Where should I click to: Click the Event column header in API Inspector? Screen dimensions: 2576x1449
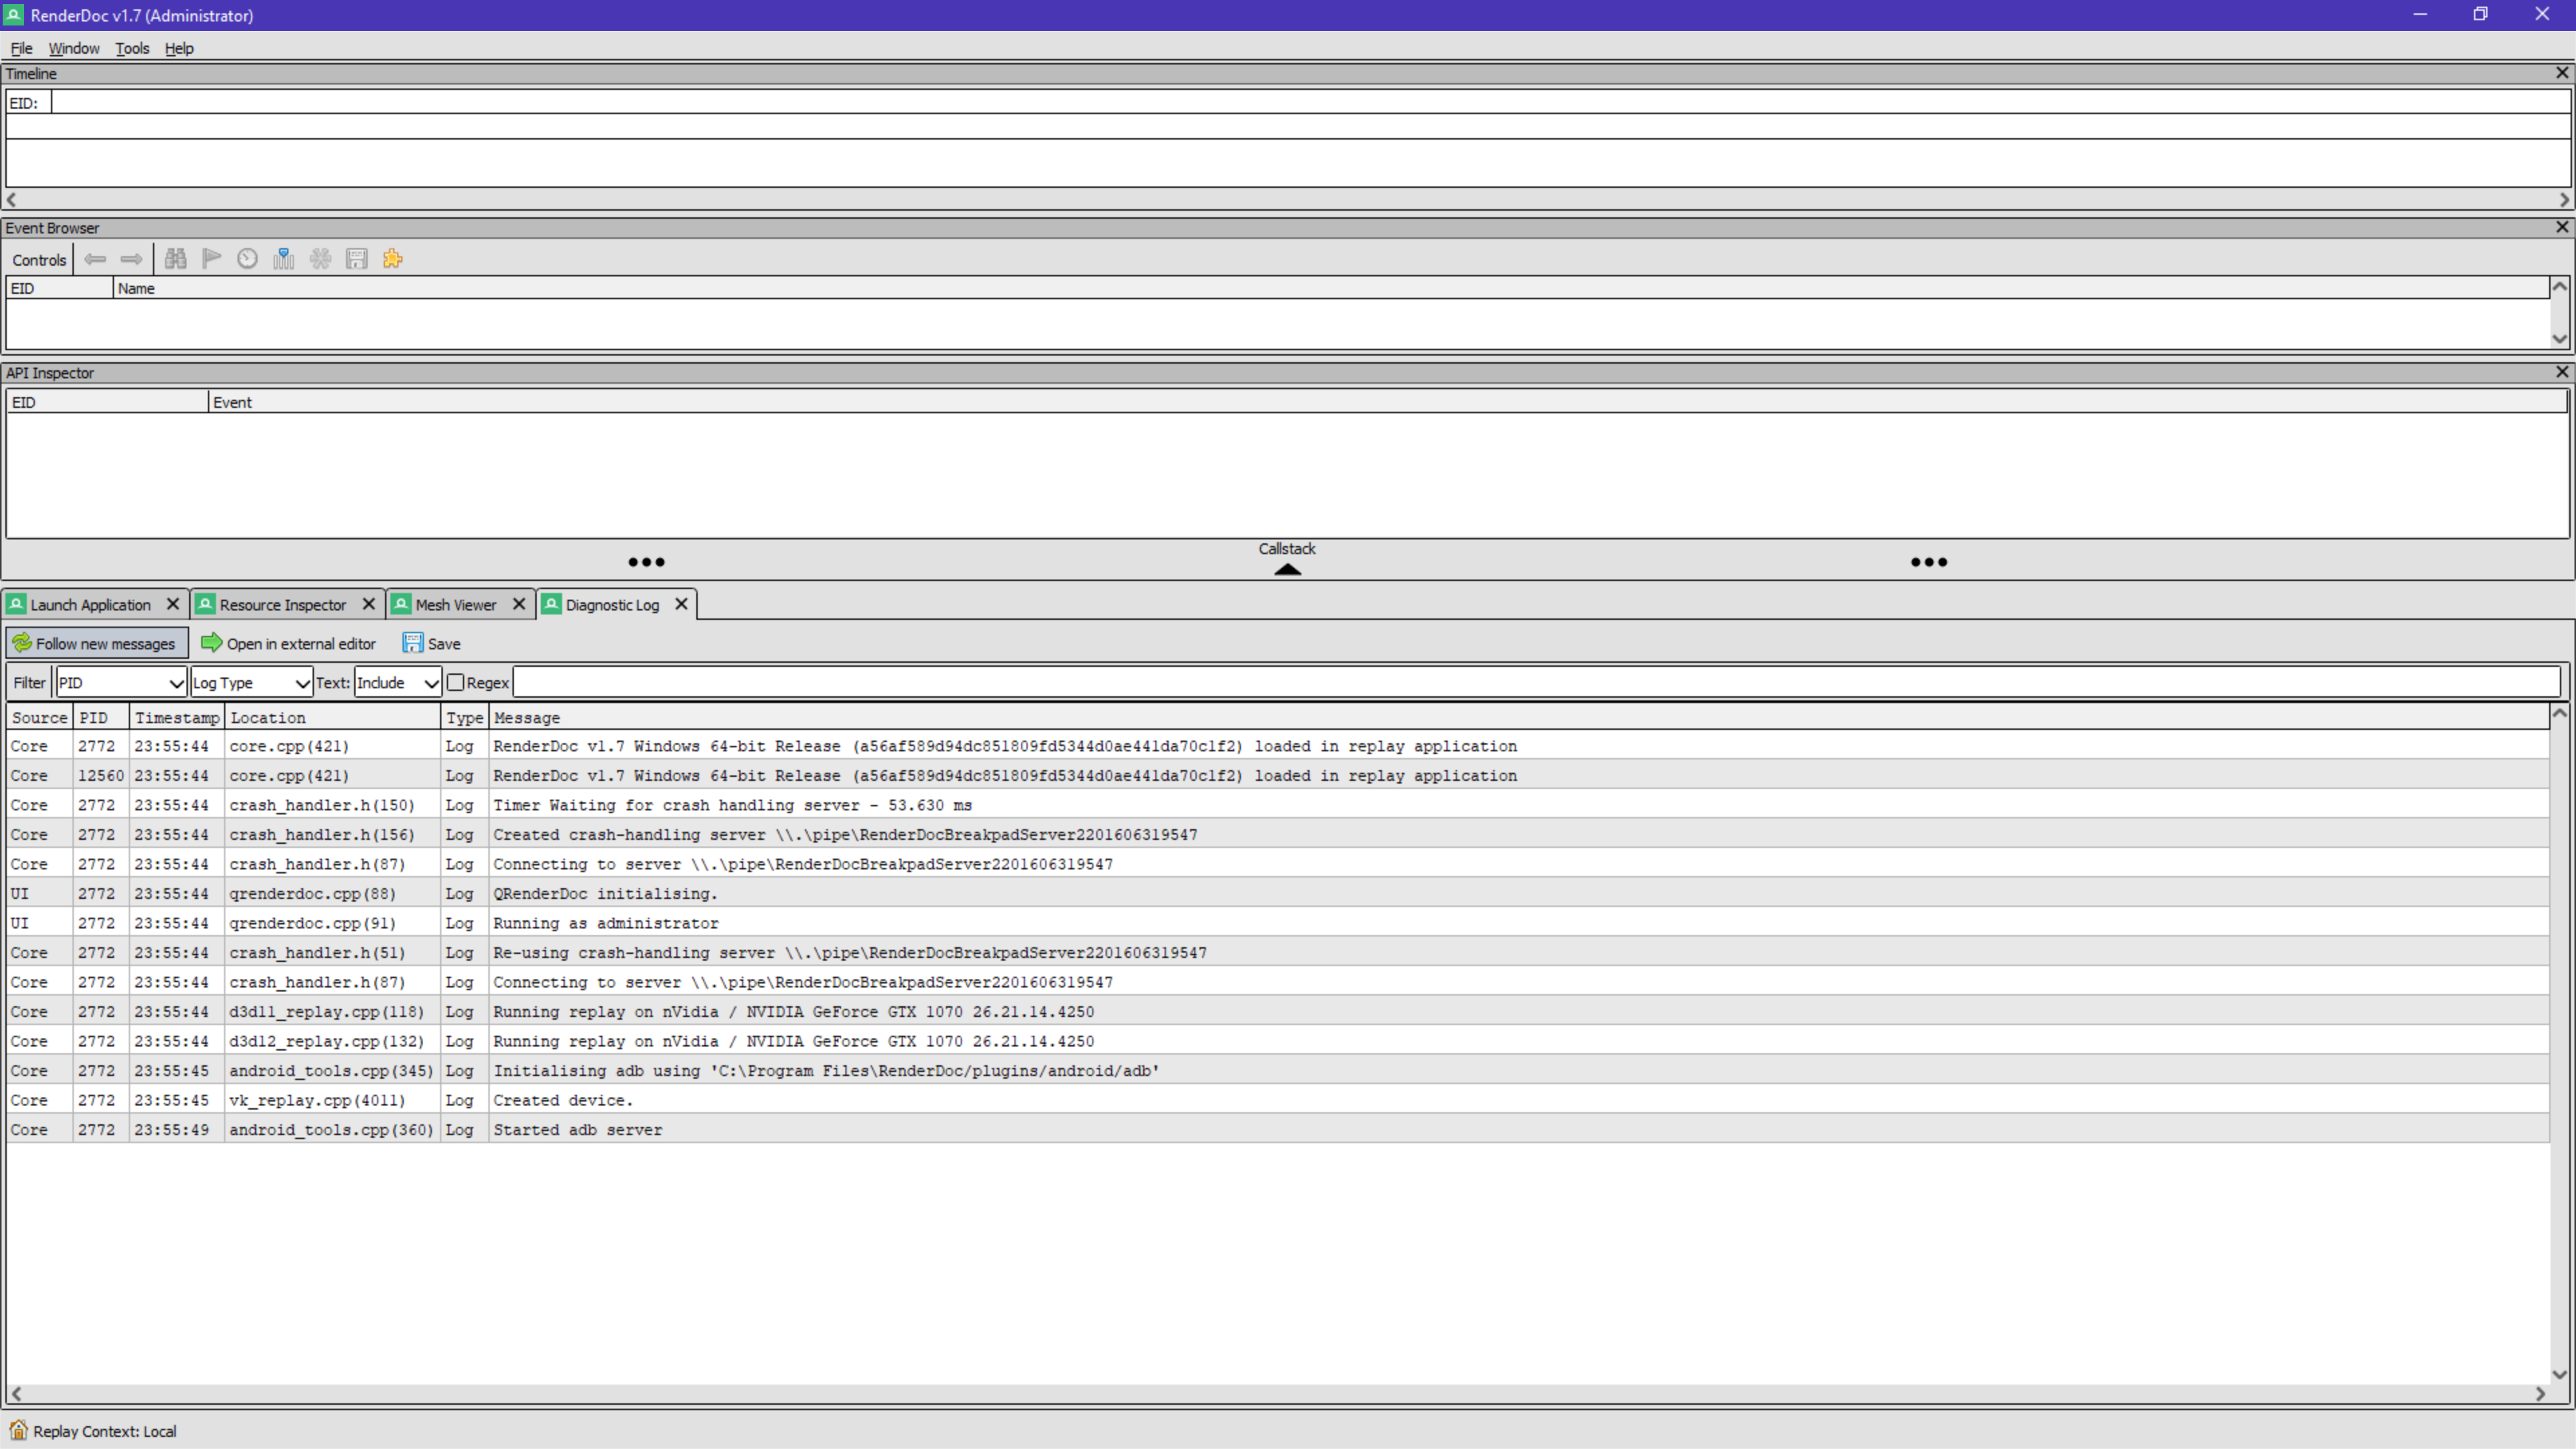coord(1388,402)
